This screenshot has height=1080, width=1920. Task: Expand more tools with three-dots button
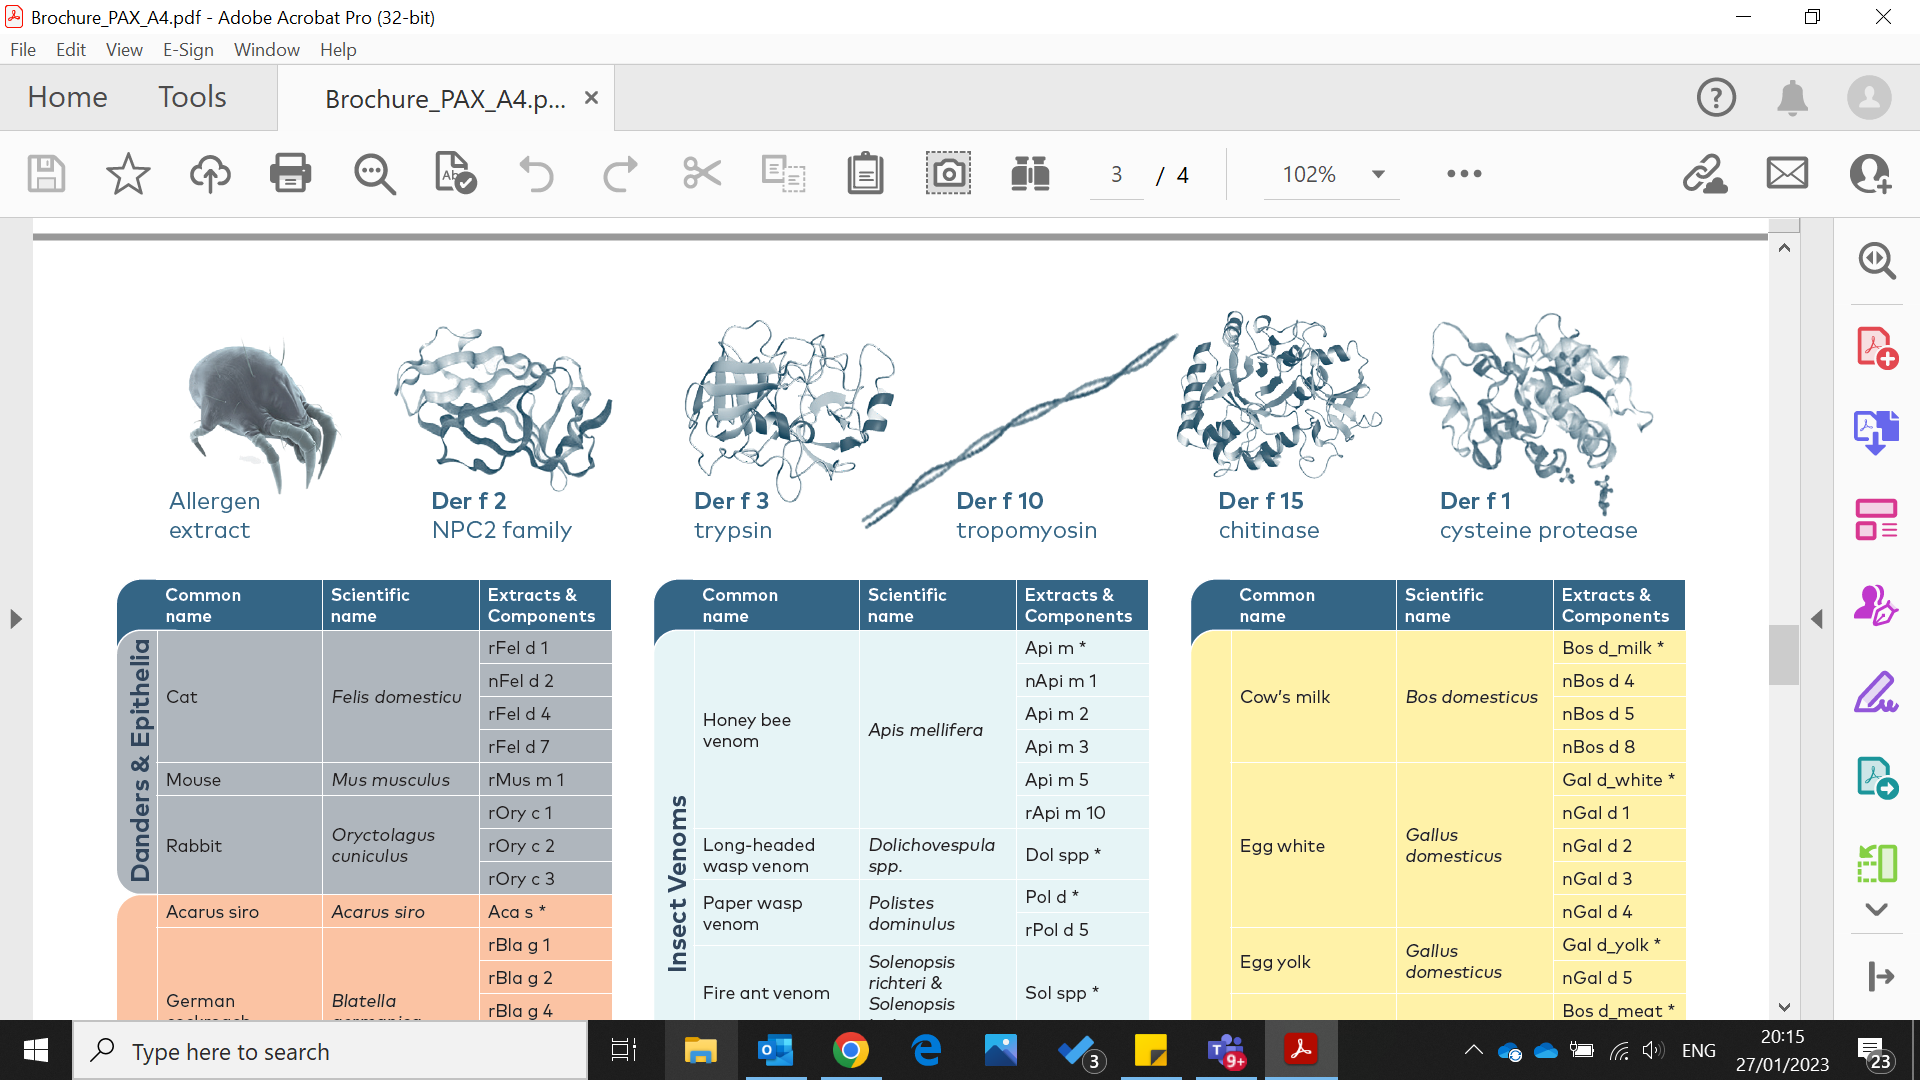pyautogui.click(x=1464, y=174)
